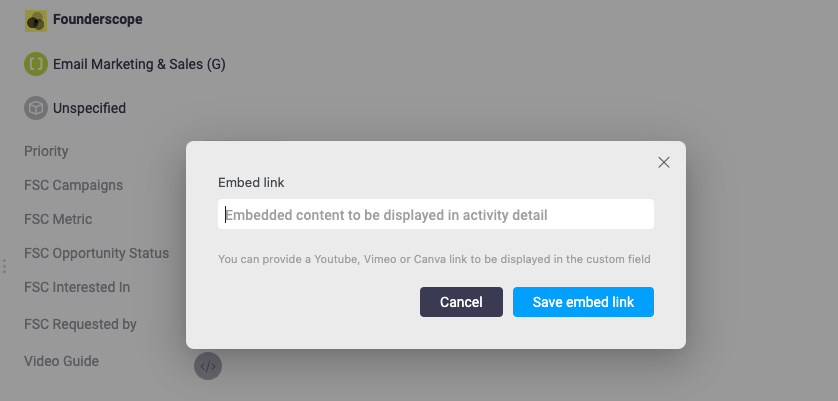Open FSC Opportunity Status field
This screenshot has width=838, height=401.
click(96, 253)
